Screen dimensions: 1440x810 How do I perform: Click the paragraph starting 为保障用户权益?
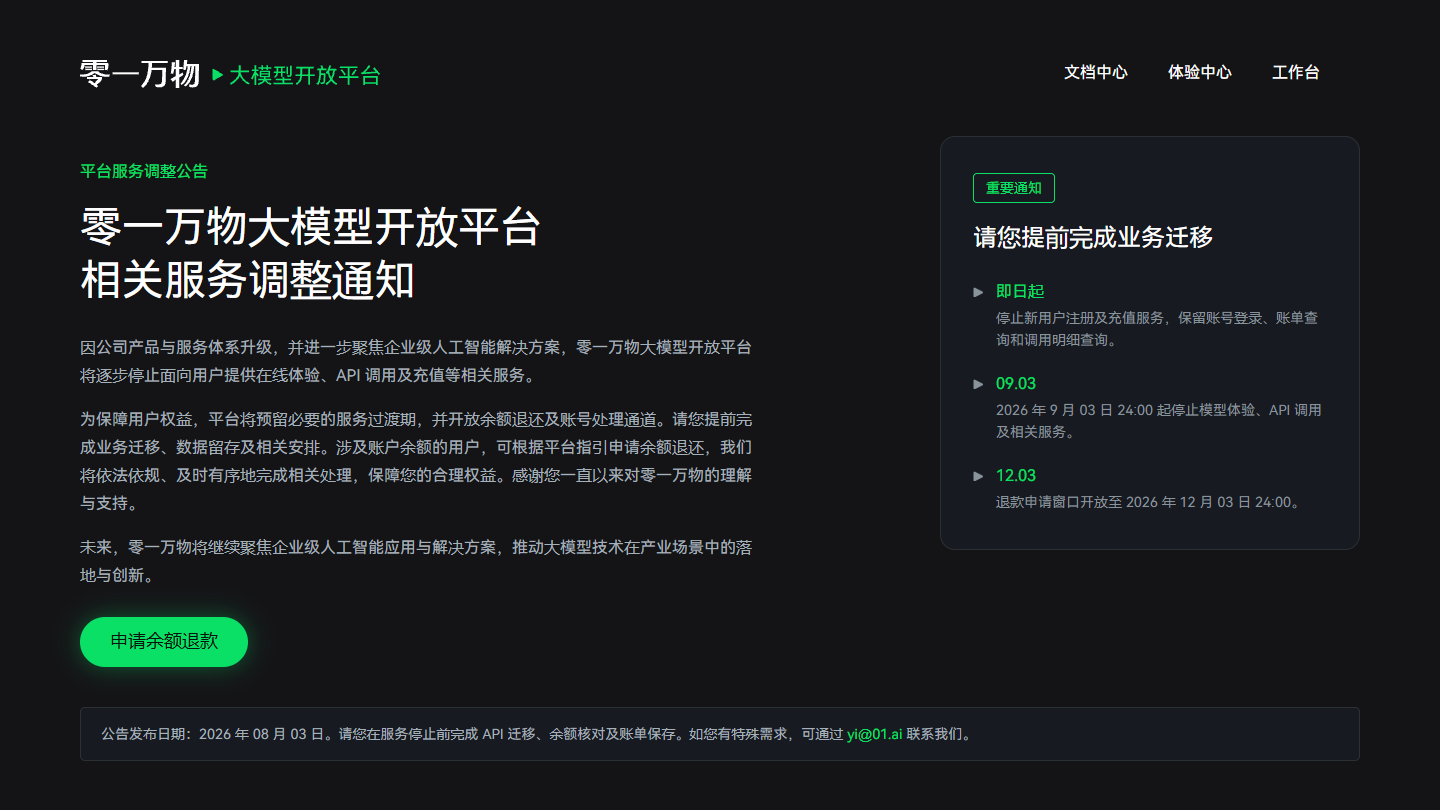pos(416,461)
